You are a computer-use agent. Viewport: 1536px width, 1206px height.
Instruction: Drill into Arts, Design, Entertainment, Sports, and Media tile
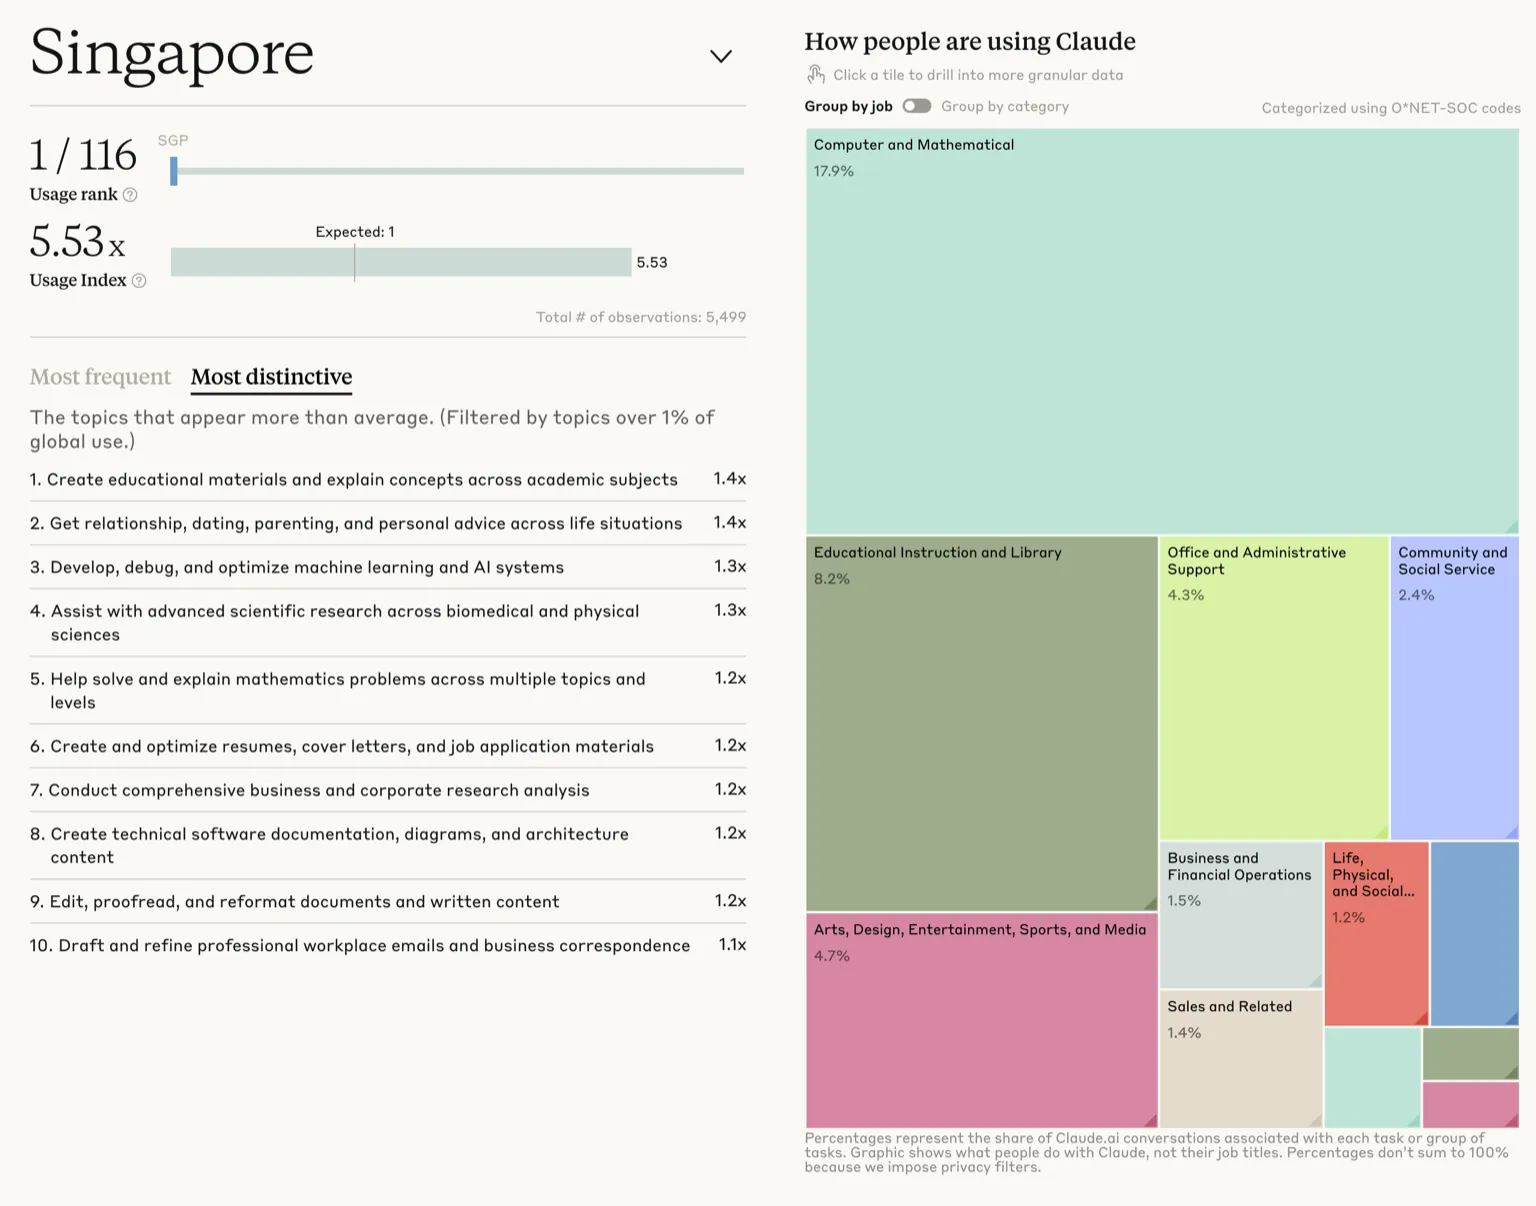[x=981, y=1020]
